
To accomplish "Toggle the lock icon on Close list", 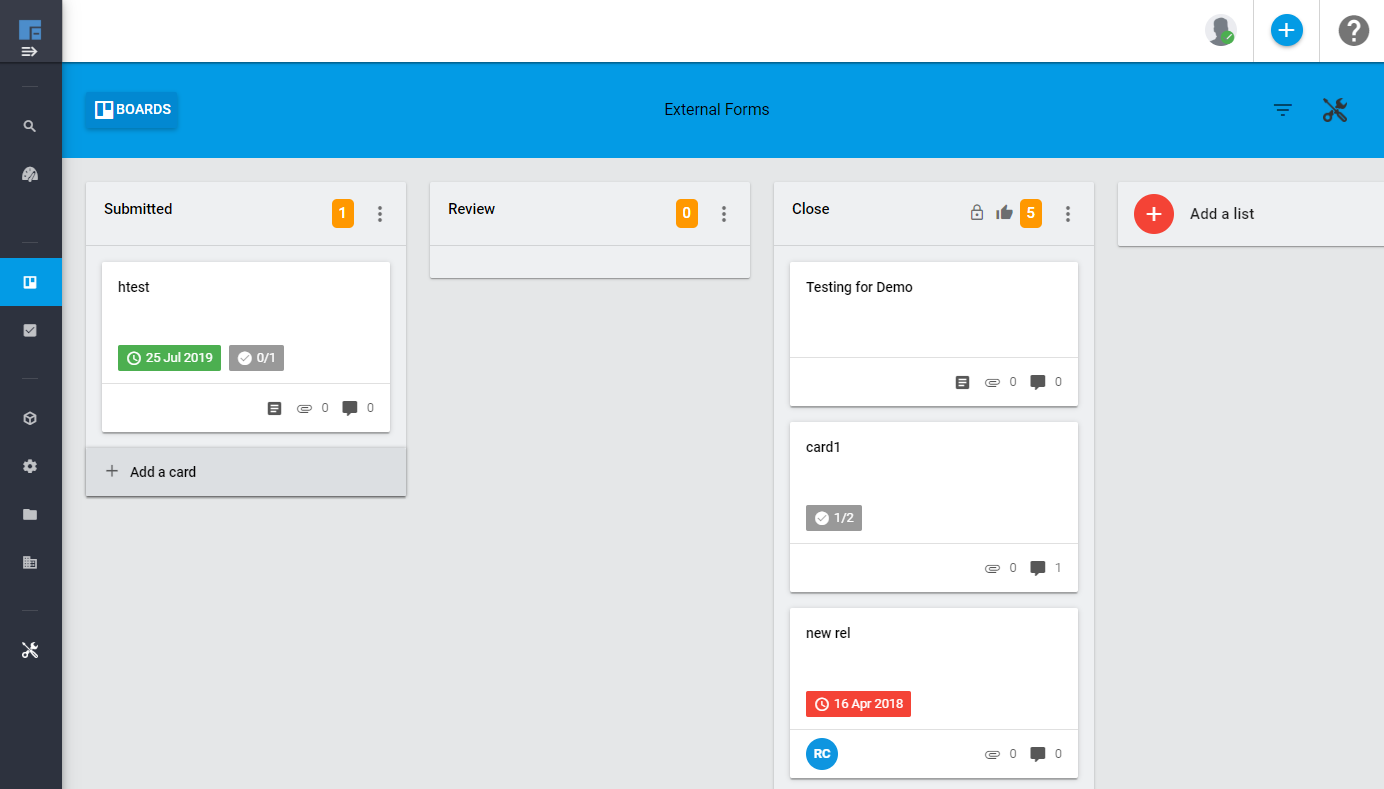I will (977, 213).
